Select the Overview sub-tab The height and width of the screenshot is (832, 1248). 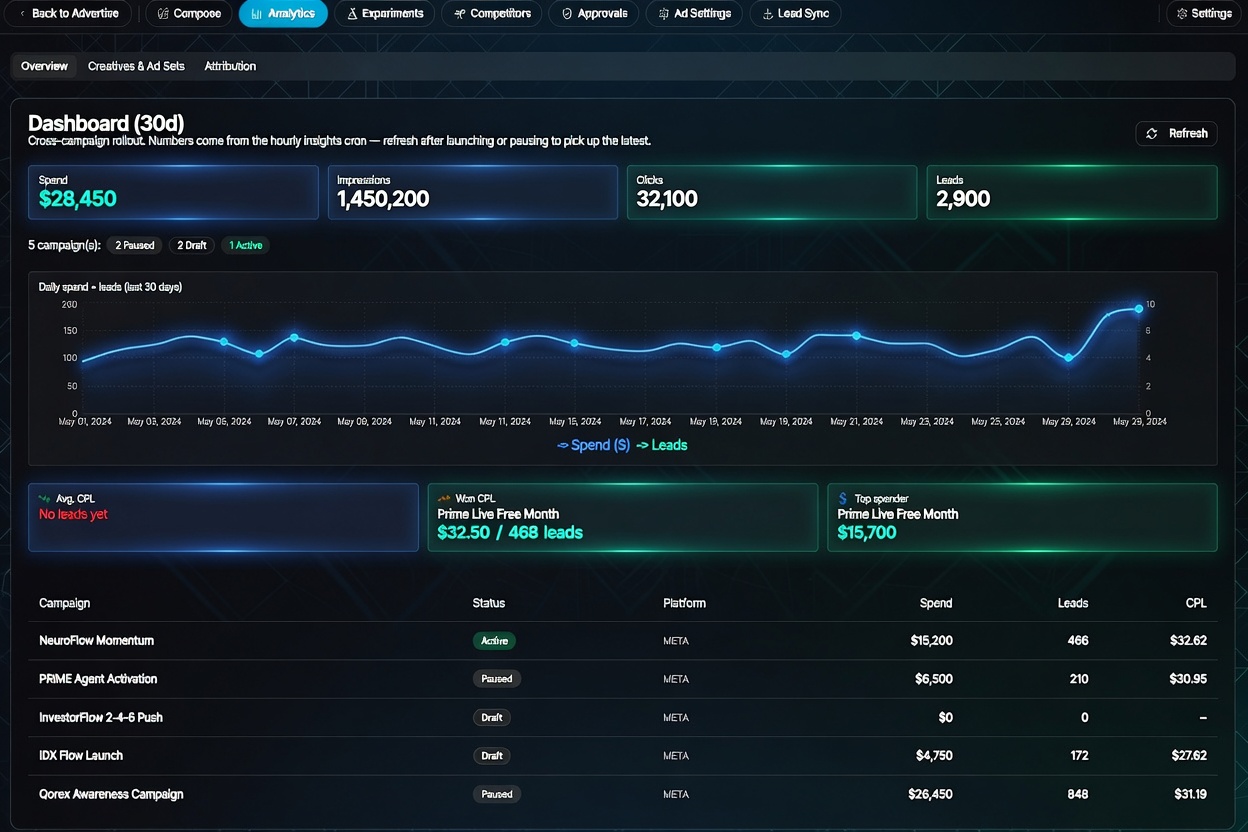click(x=45, y=66)
